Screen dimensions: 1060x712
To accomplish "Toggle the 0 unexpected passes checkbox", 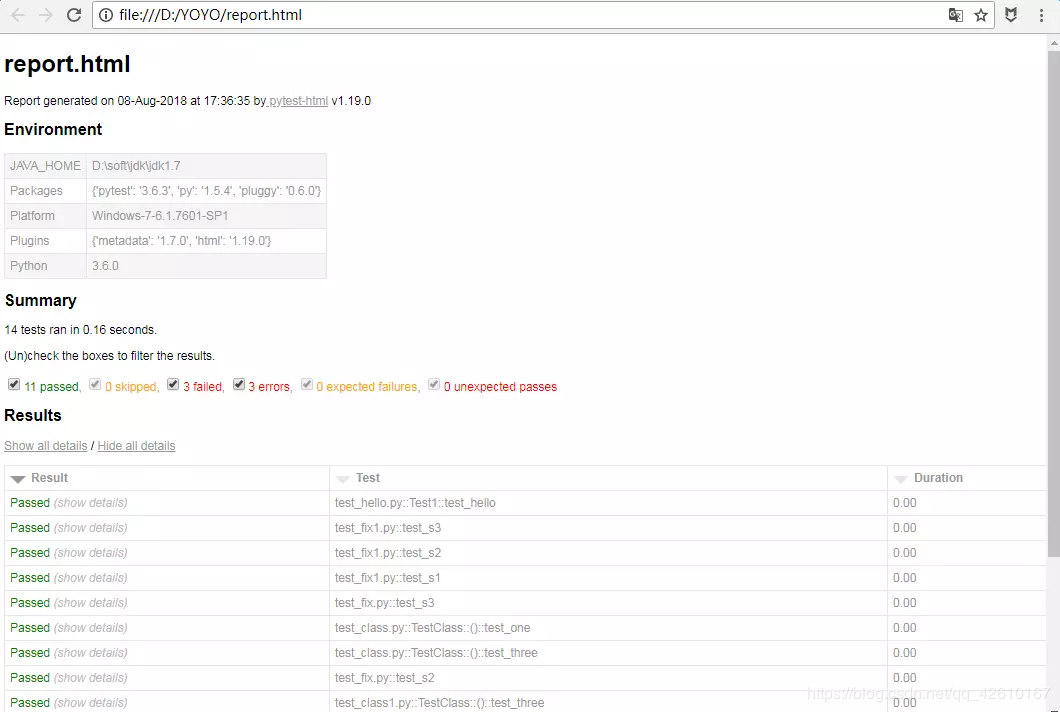I will (434, 385).
